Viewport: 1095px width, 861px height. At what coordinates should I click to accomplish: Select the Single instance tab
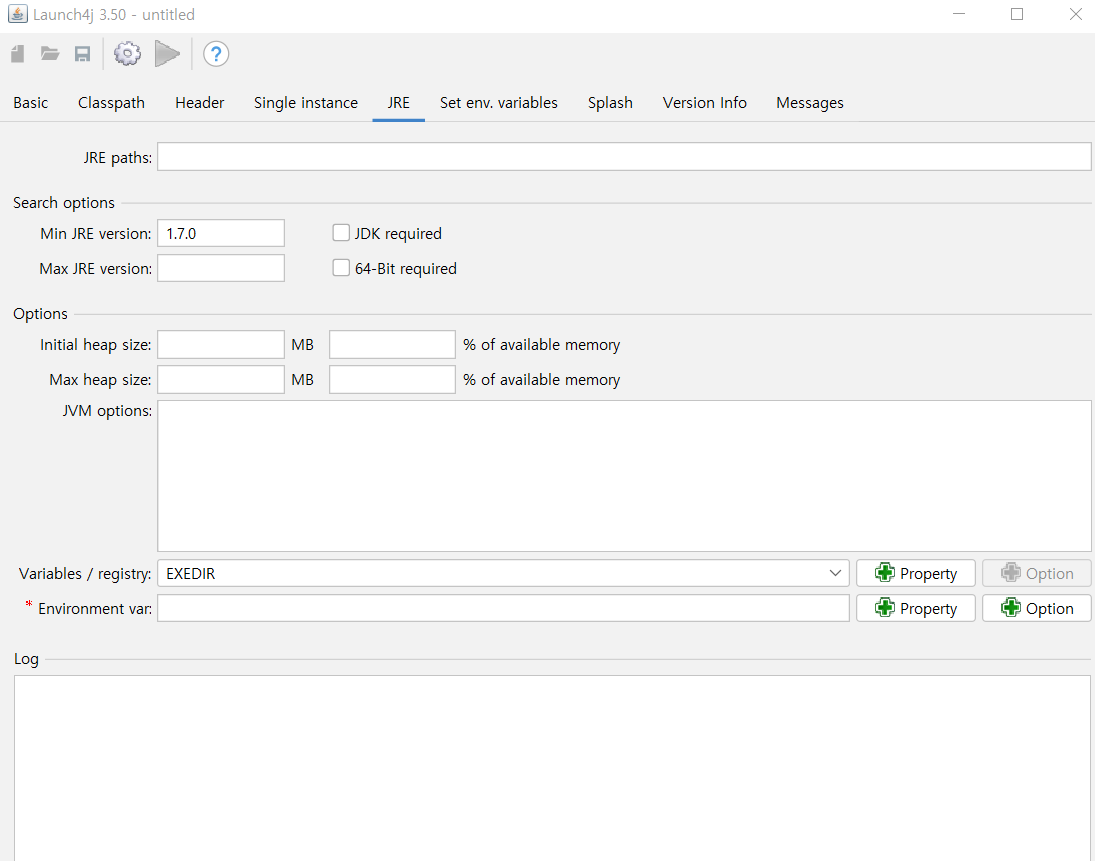(306, 103)
